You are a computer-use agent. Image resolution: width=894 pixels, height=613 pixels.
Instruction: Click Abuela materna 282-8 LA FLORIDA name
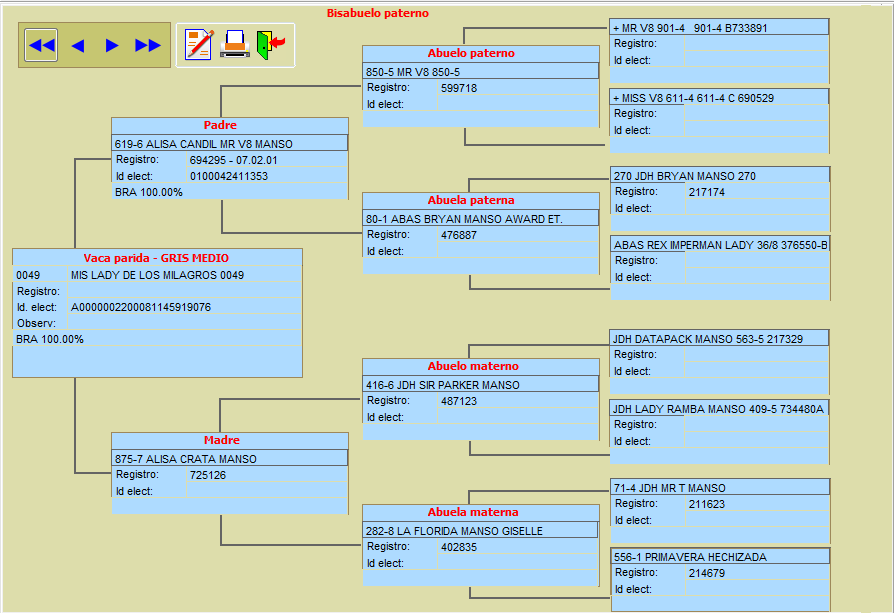[x=480, y=531]
